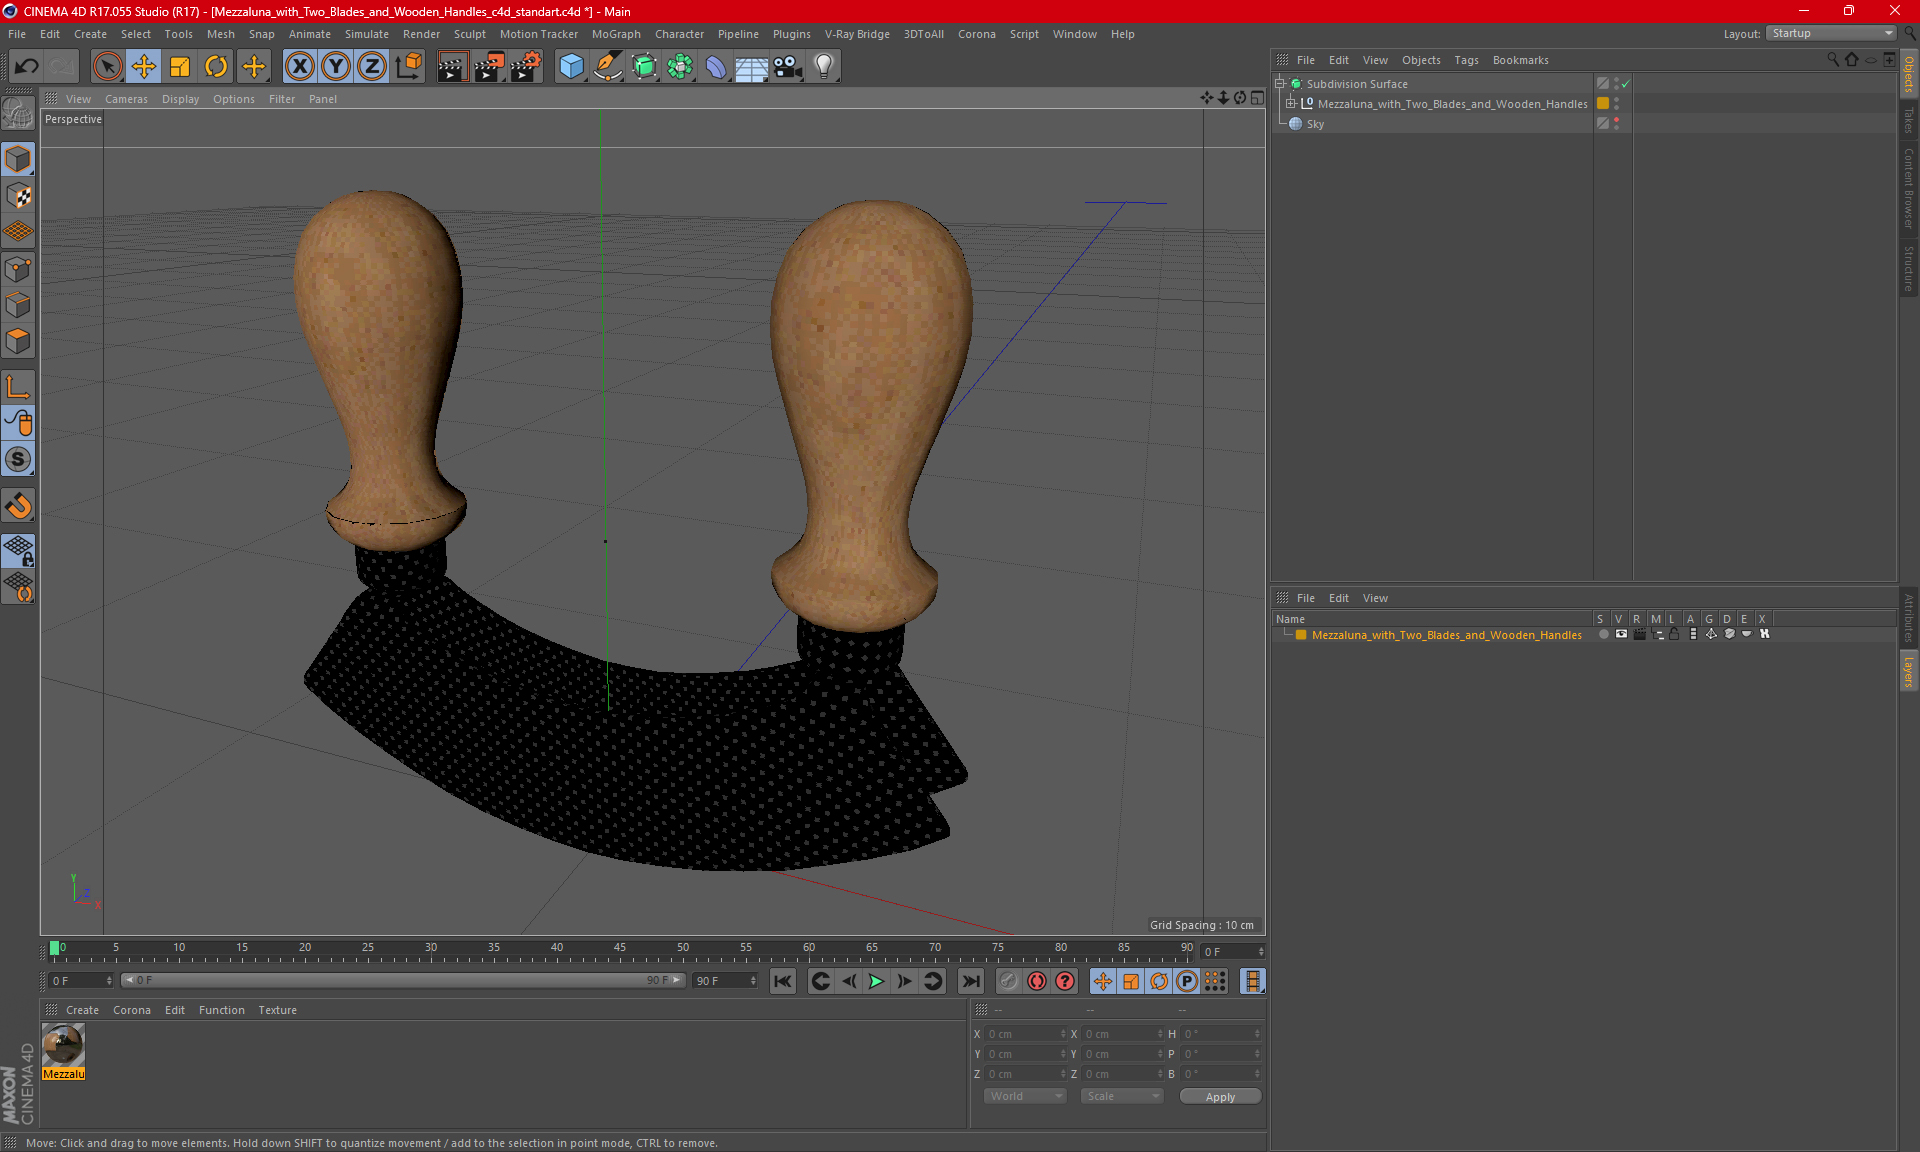
Task: Activate the Rotate tool
Action: point(216,66)
